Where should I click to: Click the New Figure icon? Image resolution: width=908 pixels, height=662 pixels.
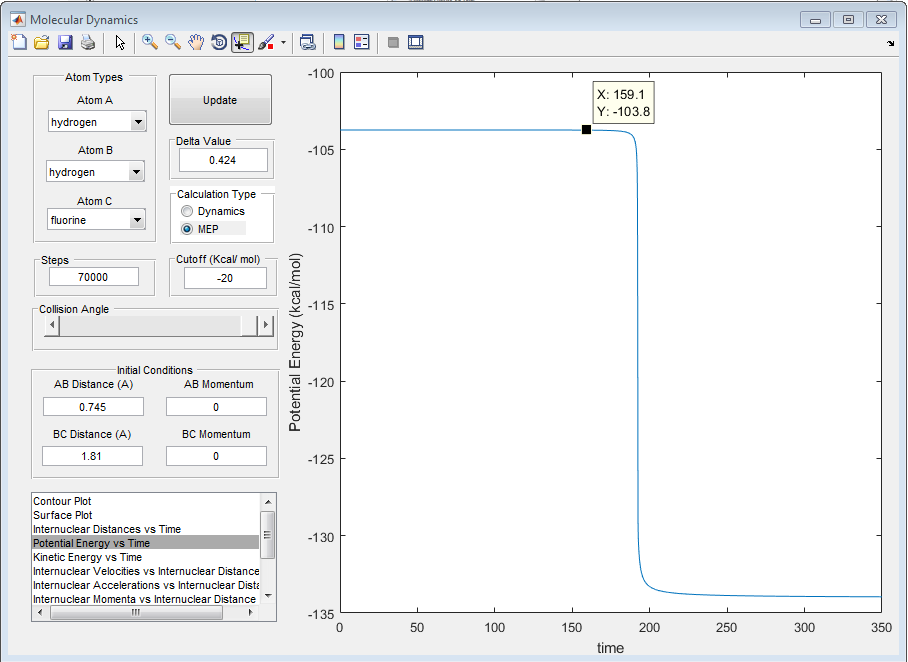(x=19, y=42)
